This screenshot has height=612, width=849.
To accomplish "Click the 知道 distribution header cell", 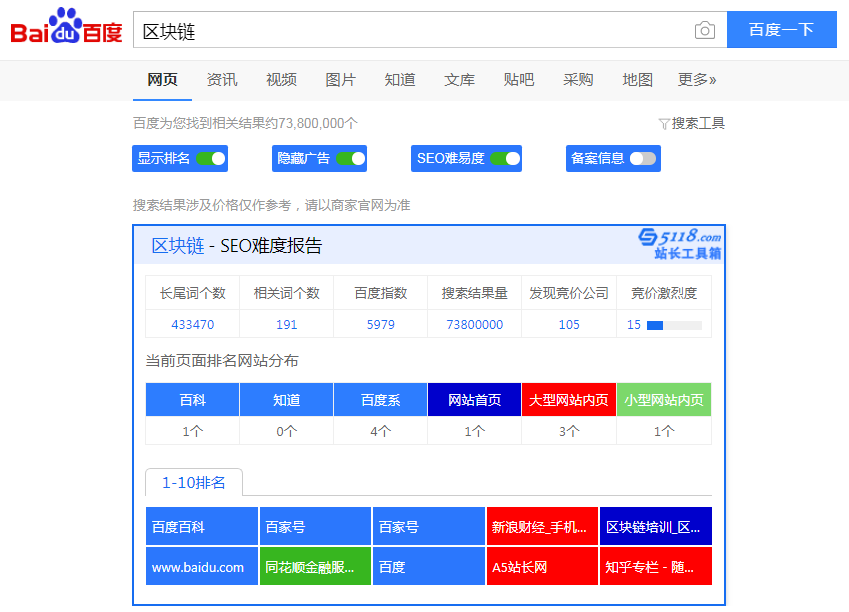I will tap(286, 400).
